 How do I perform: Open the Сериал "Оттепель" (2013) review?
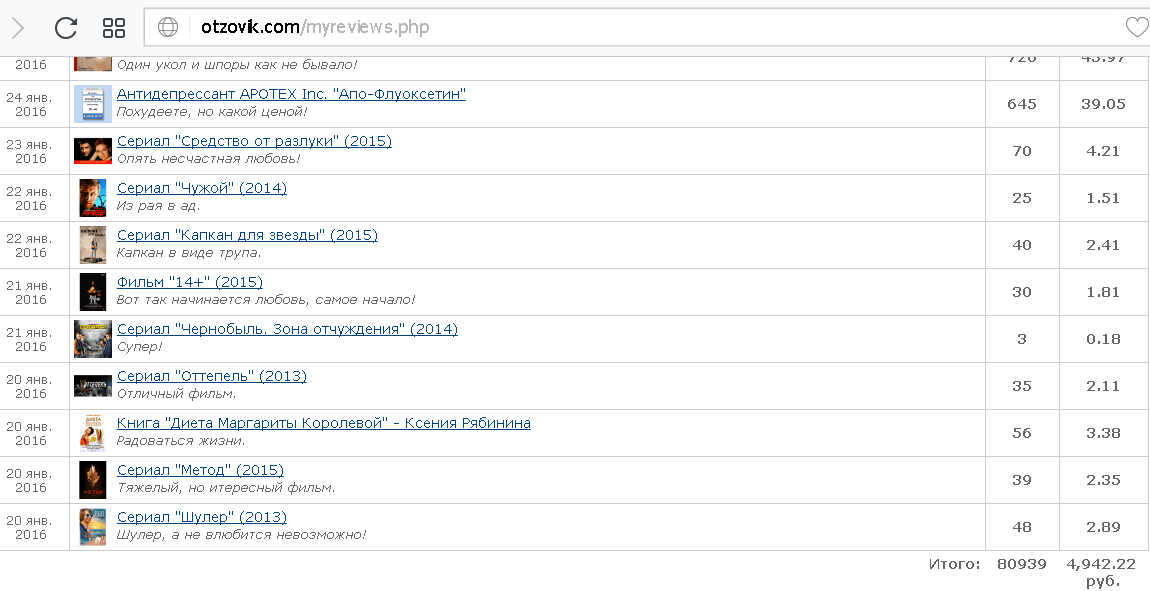[211, 376]
